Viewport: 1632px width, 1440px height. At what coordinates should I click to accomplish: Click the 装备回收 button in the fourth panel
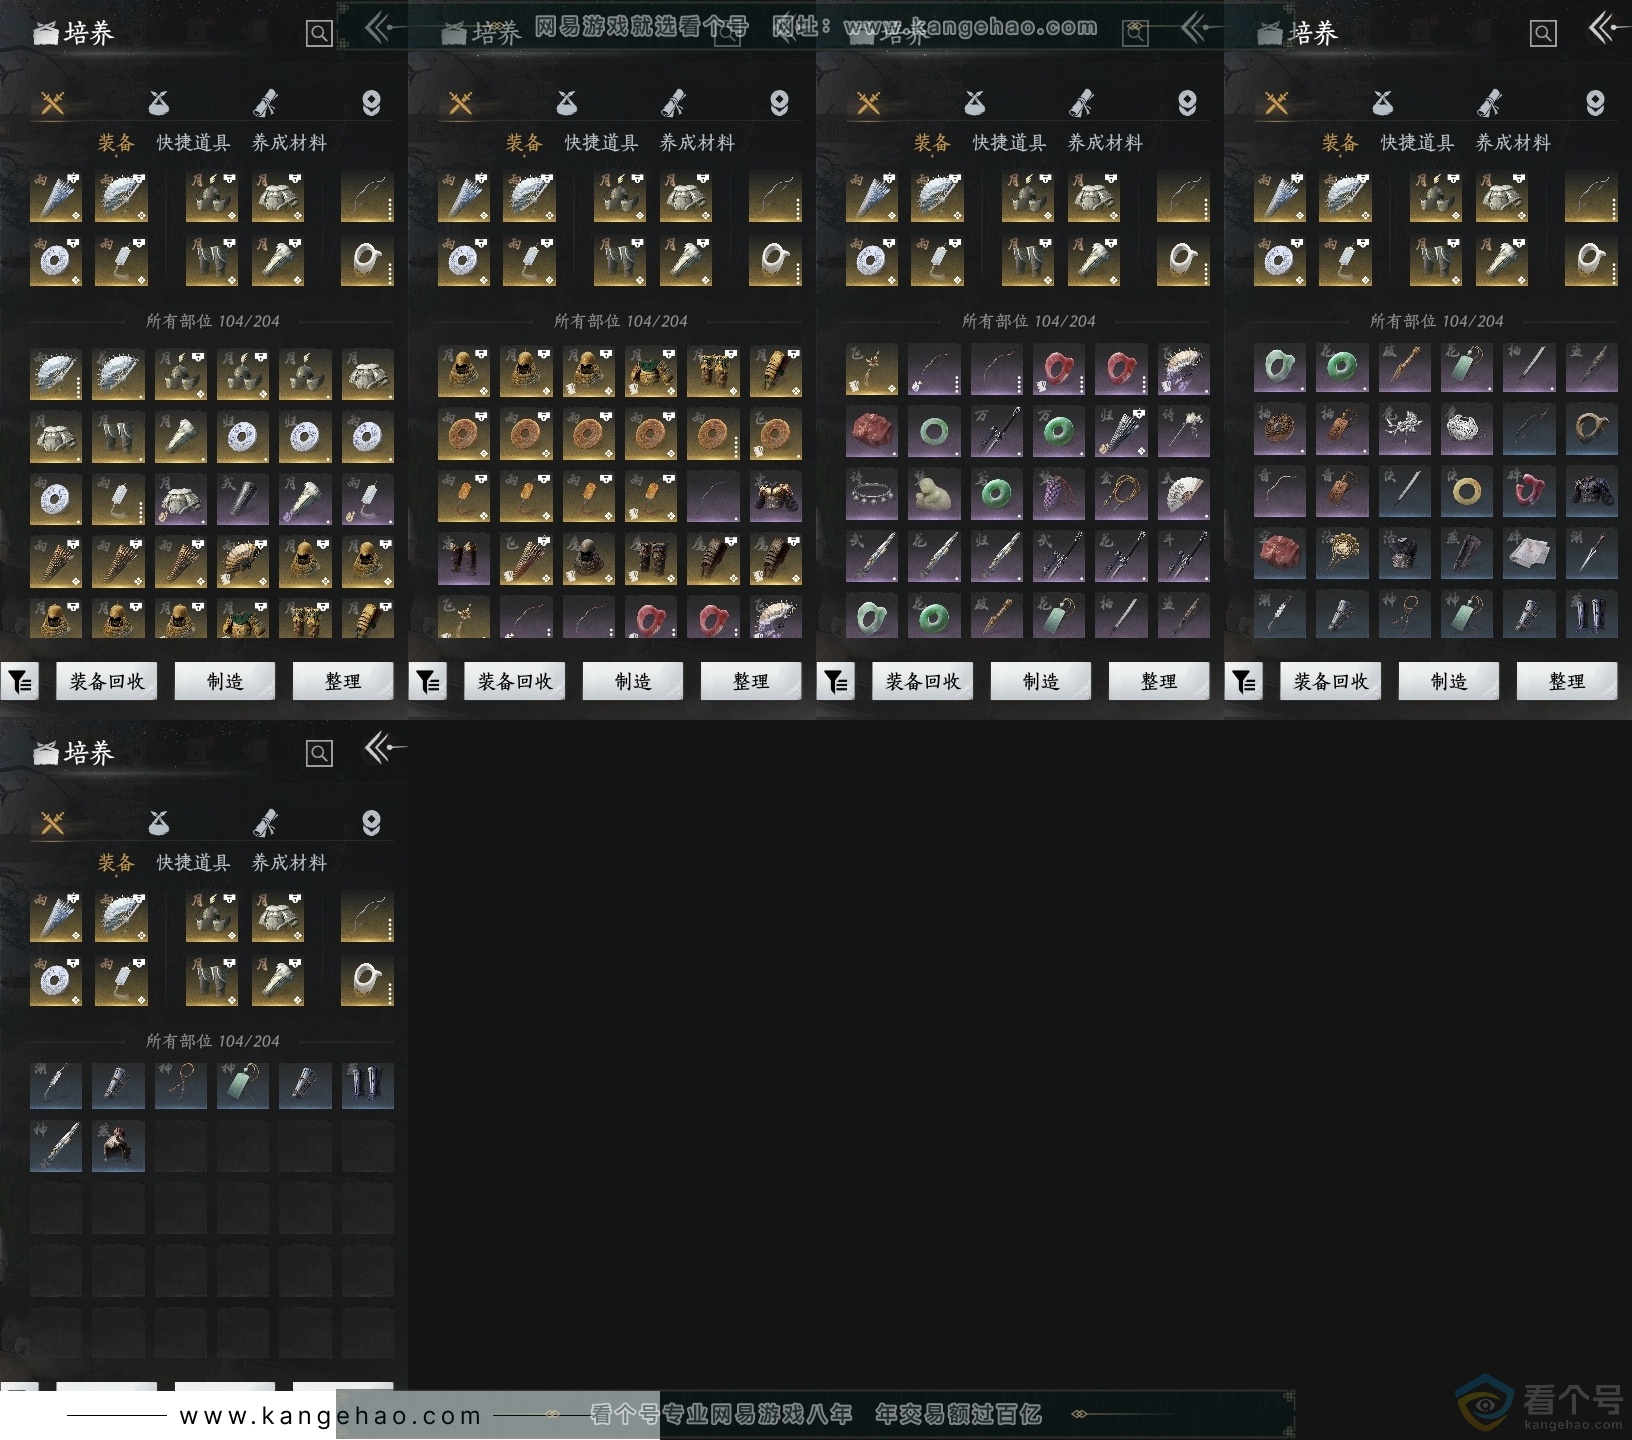(x=1331, y=681)
